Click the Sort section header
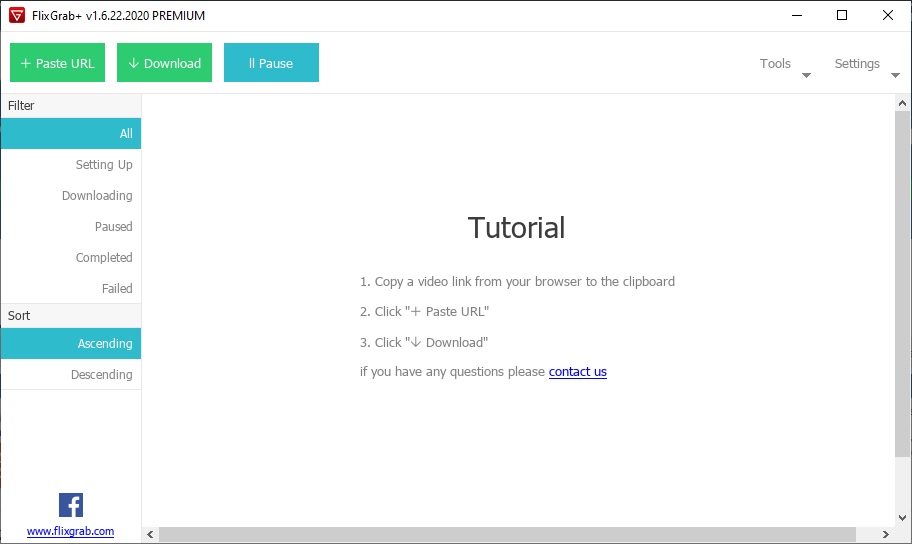Screen dimensions: 912x544 click(x=71, y=316)
